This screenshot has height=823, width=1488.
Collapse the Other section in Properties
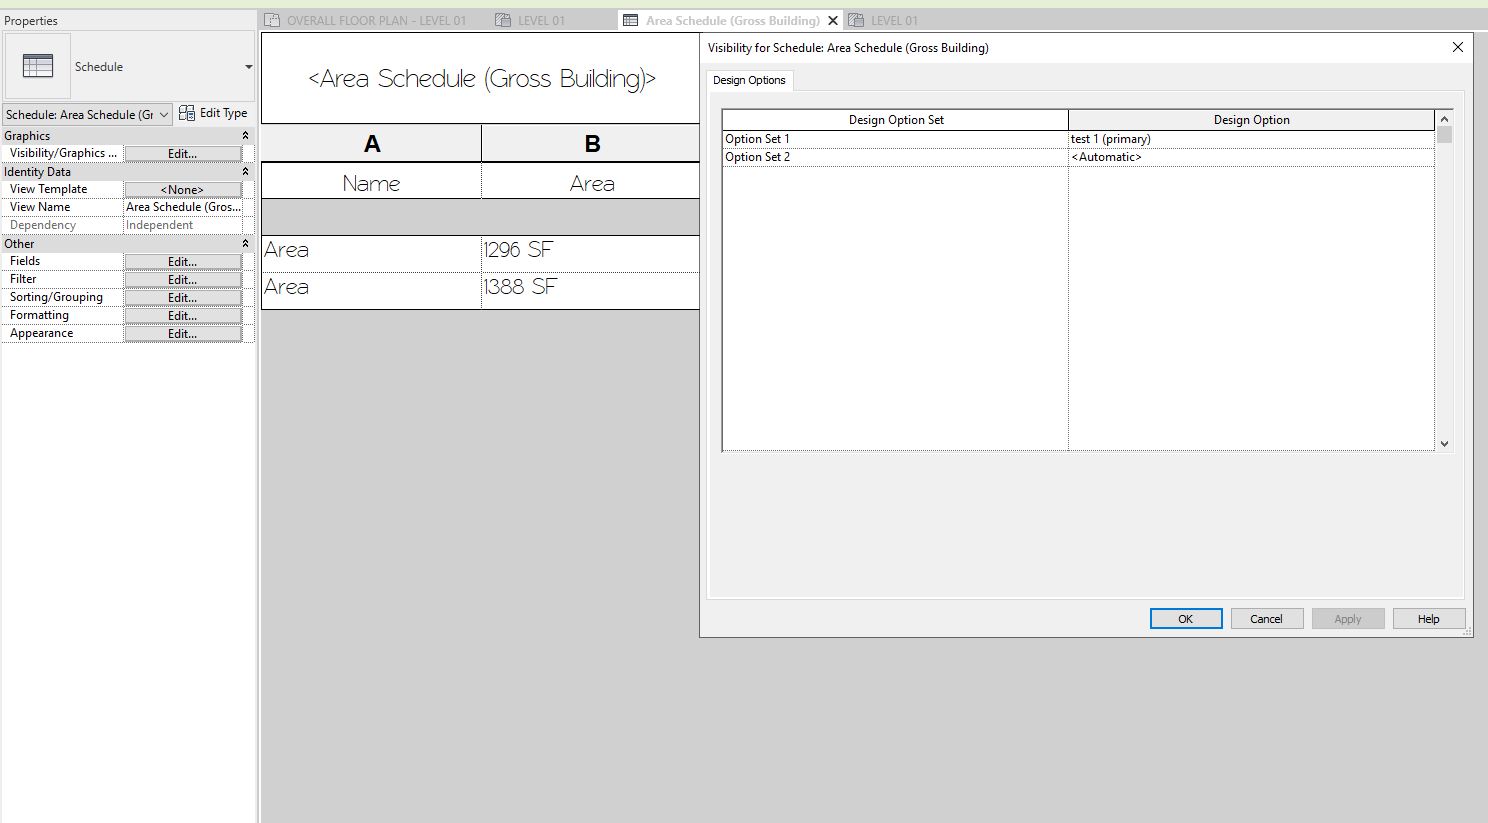245,243
